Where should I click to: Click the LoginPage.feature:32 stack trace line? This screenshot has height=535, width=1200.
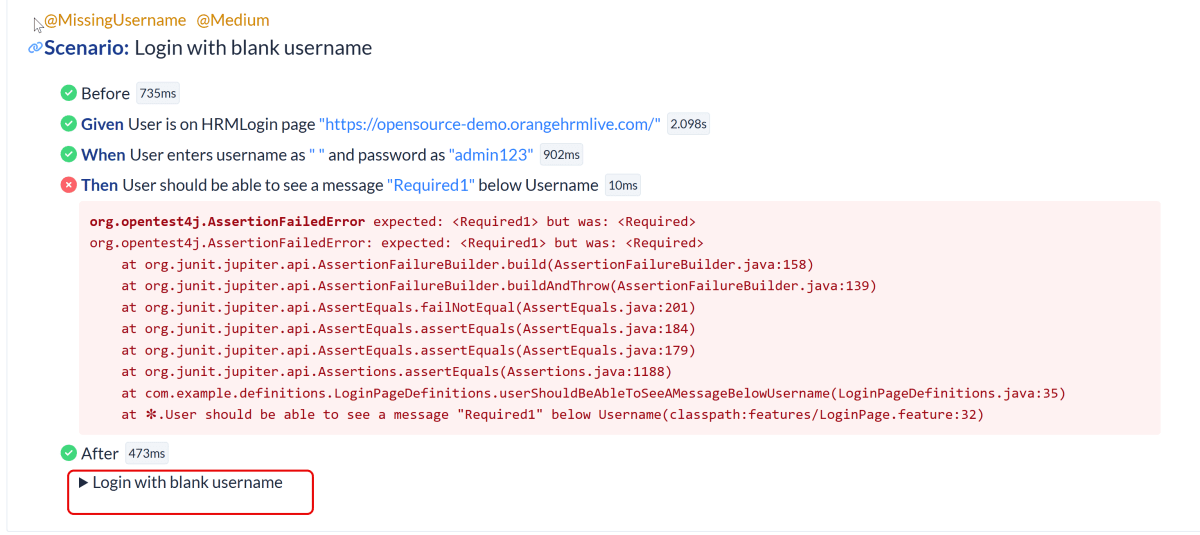(552, 415)
